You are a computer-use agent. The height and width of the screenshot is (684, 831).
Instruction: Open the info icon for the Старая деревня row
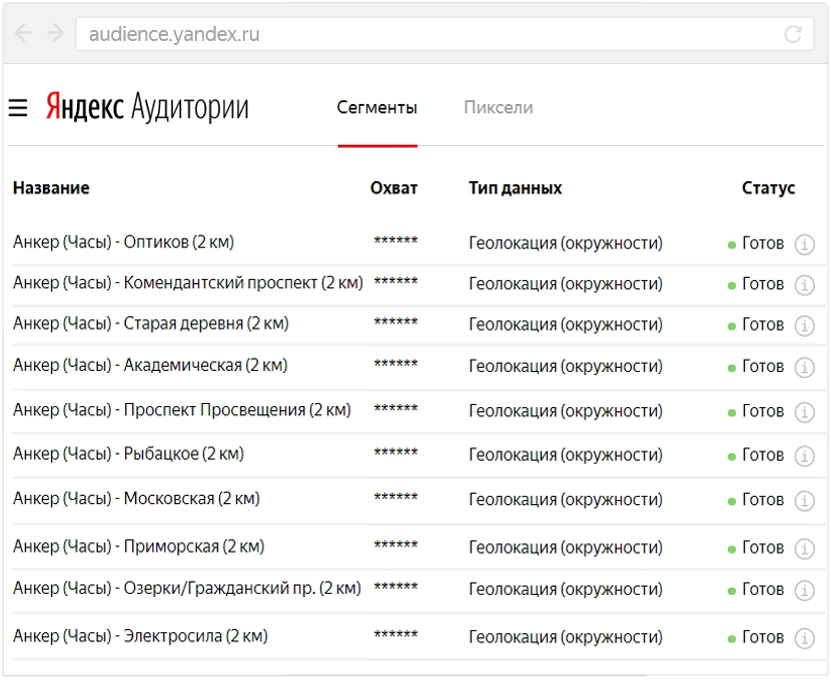(804, 326)
